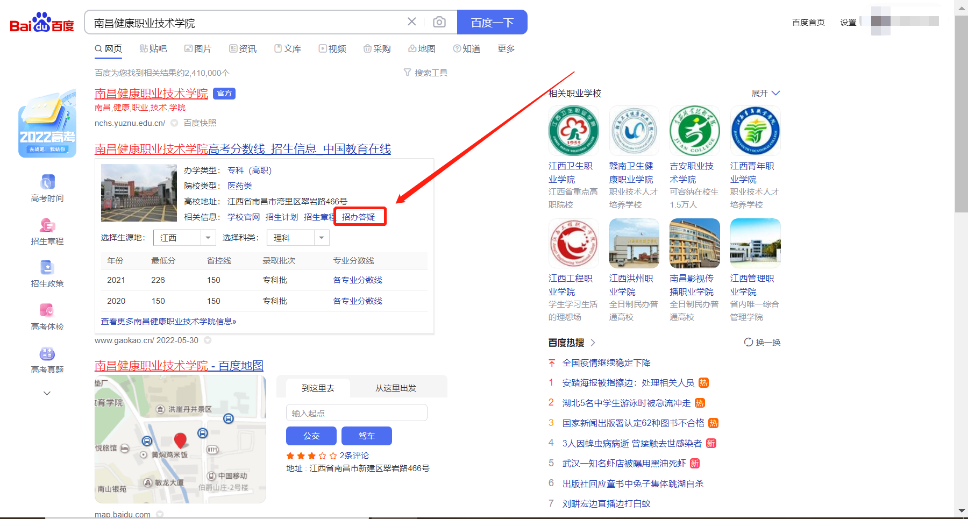Open the 2022高考 banner icon
Image resolution: width=968 pixels, height=519 pixels.
(x=47, y=124)
